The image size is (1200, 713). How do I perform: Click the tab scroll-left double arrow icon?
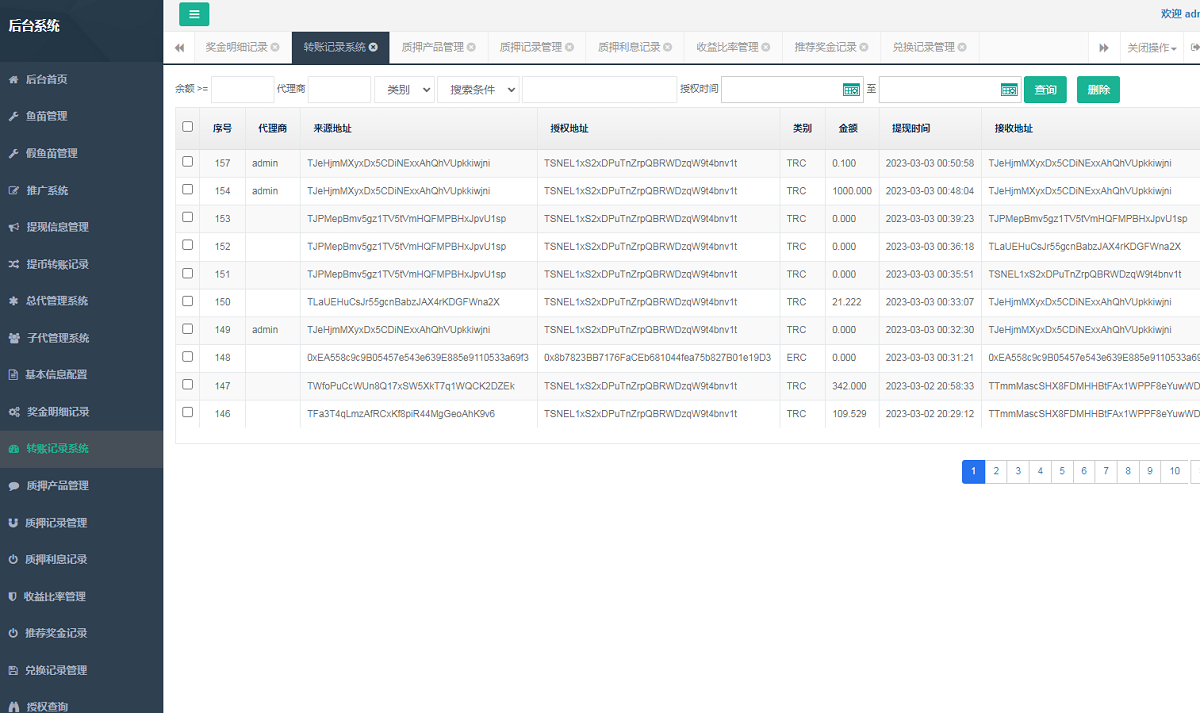click(x=179, y=47)
